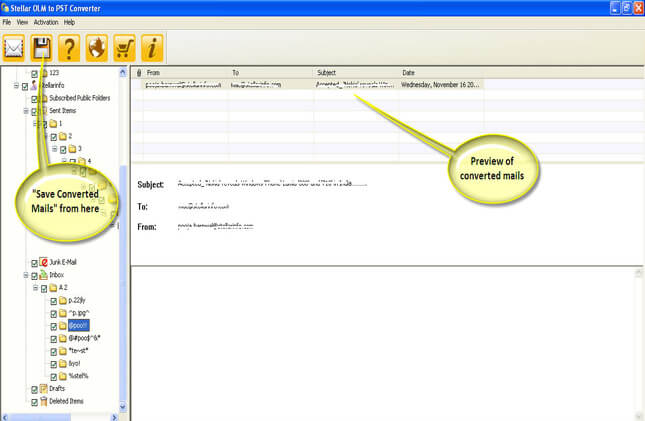Collapse the A 2 folder node
Viewport: 645px width, 421px height.
(x=35, y=288)
